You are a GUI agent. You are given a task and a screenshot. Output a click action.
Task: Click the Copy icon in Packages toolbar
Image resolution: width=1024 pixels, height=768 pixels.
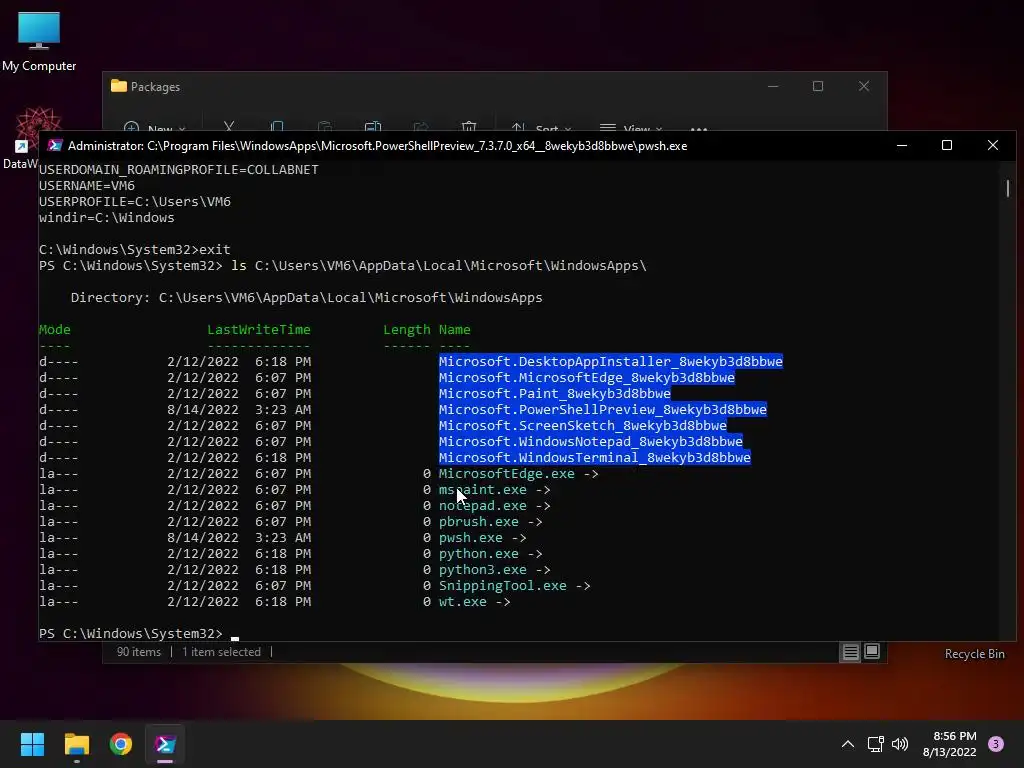coord(277,125)
